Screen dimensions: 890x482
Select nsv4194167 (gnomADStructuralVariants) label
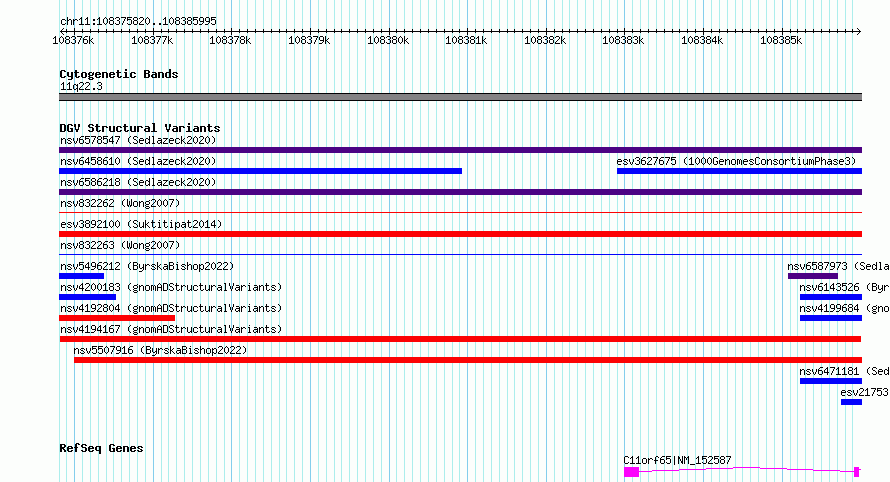tap(171, 329)
